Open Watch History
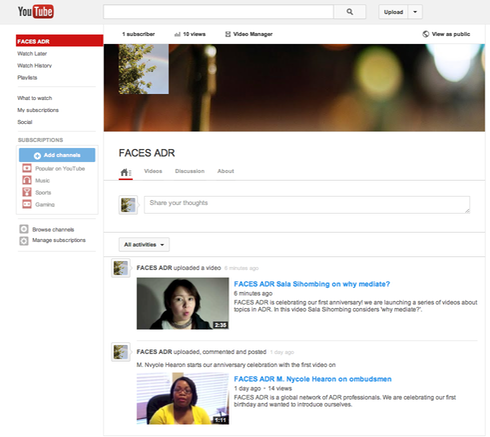Image resolution: width=490 pixels, height=437 pixels. (34, 66)
